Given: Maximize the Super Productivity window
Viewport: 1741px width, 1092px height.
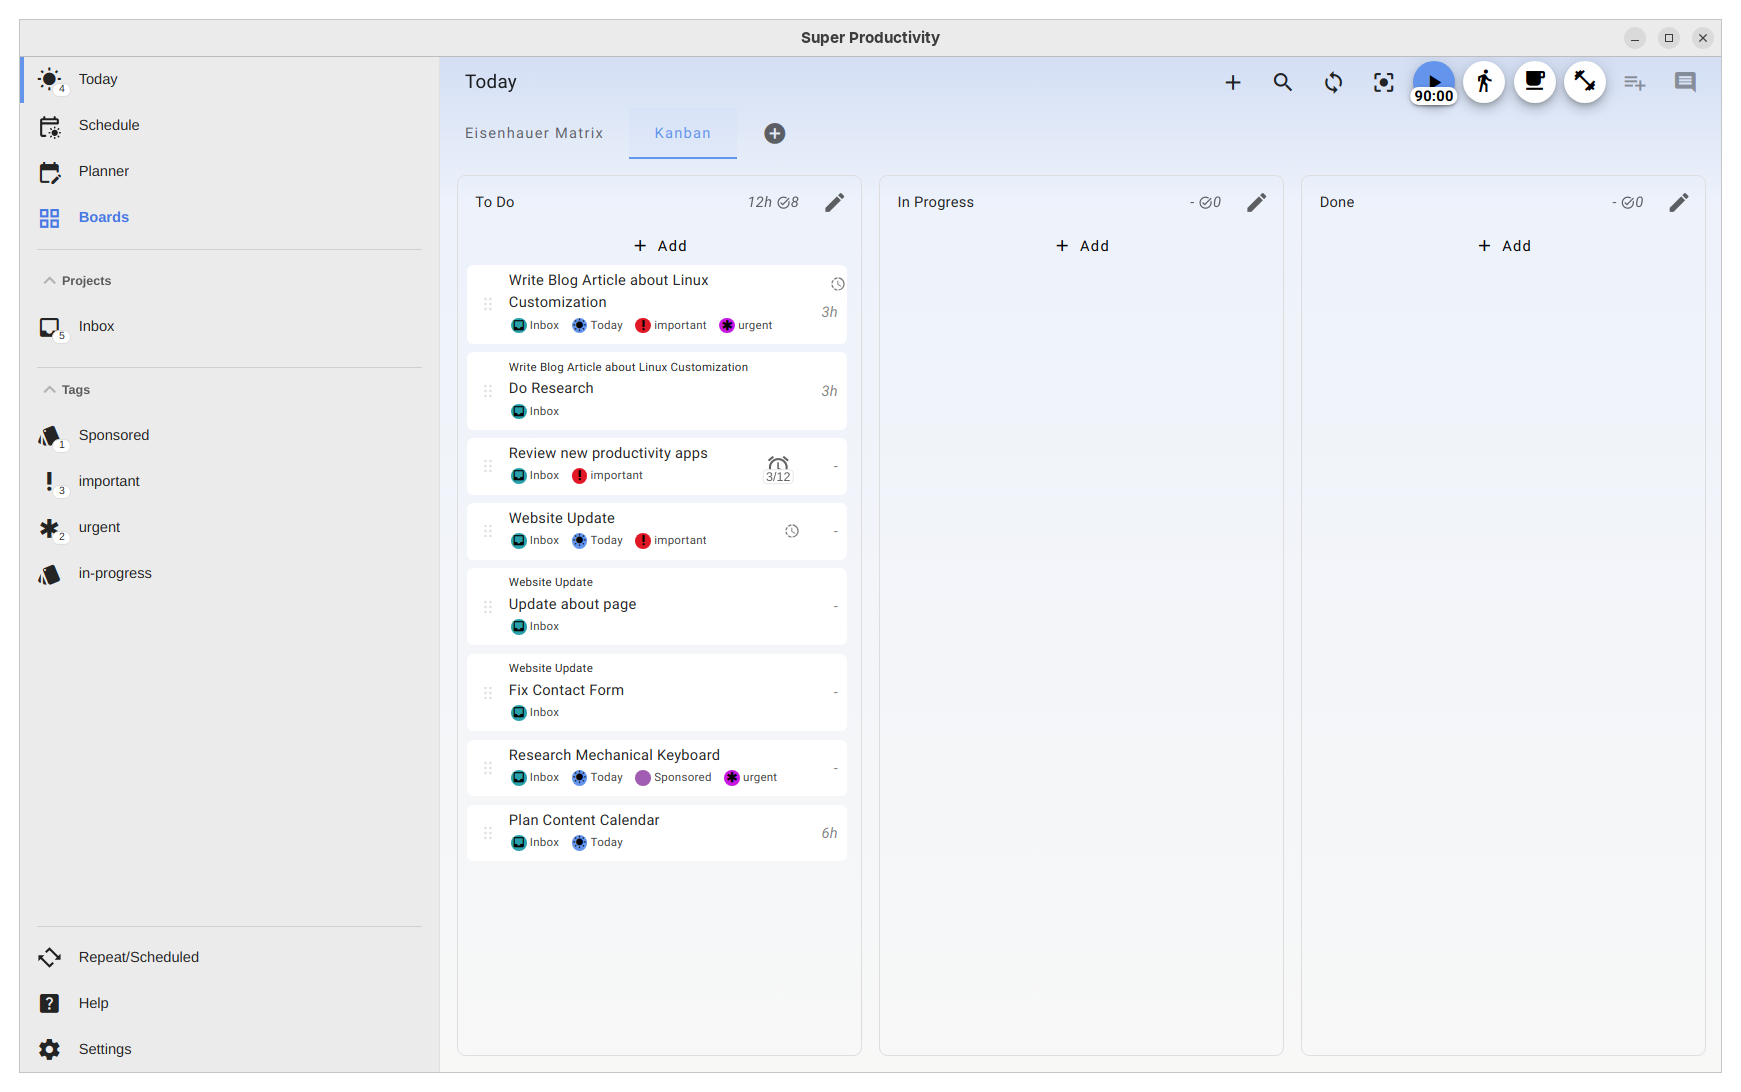Looking at the screenshot, I should (1669, 38).
